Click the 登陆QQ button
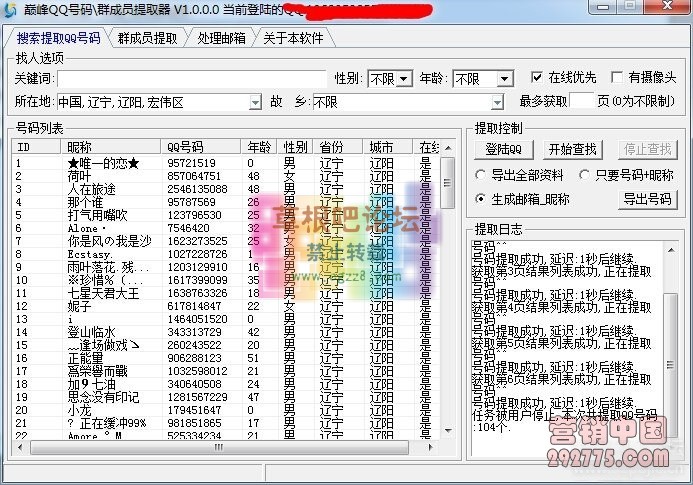This screenshot has width=693, height=485. tap(503, 149)
